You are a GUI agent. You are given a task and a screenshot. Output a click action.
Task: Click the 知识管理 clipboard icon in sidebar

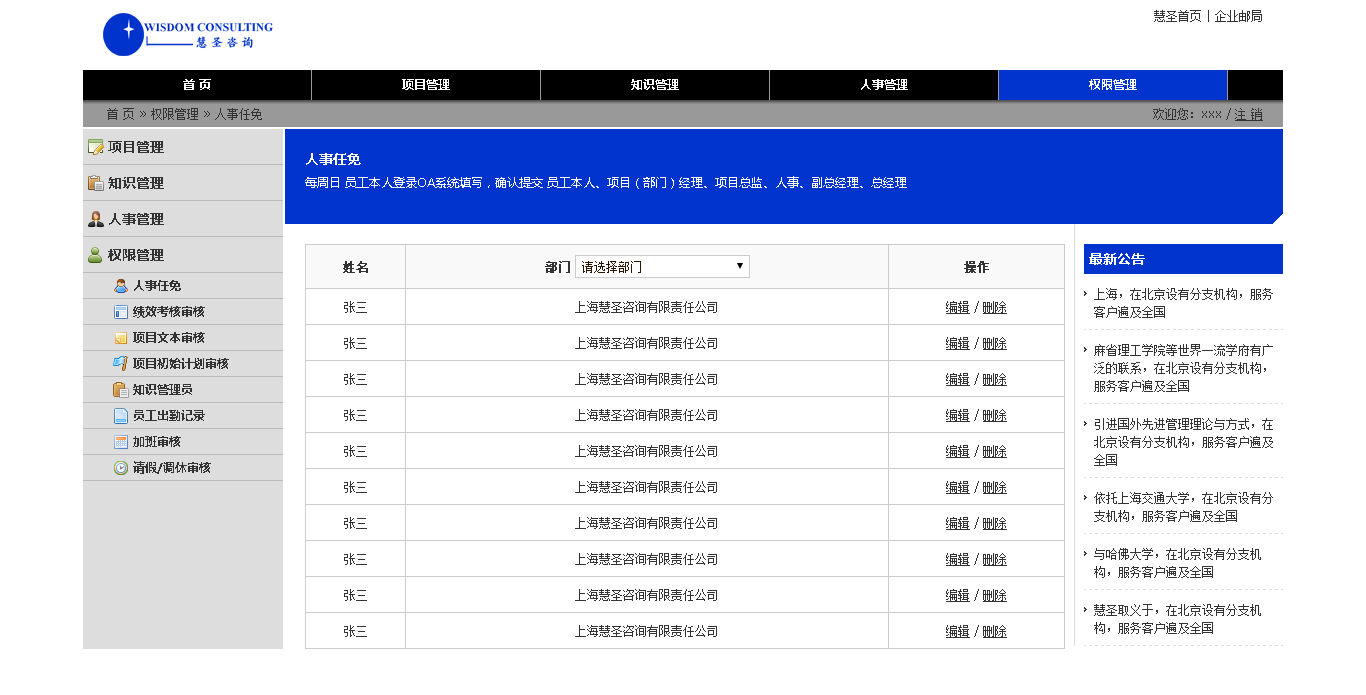(96, 183)
